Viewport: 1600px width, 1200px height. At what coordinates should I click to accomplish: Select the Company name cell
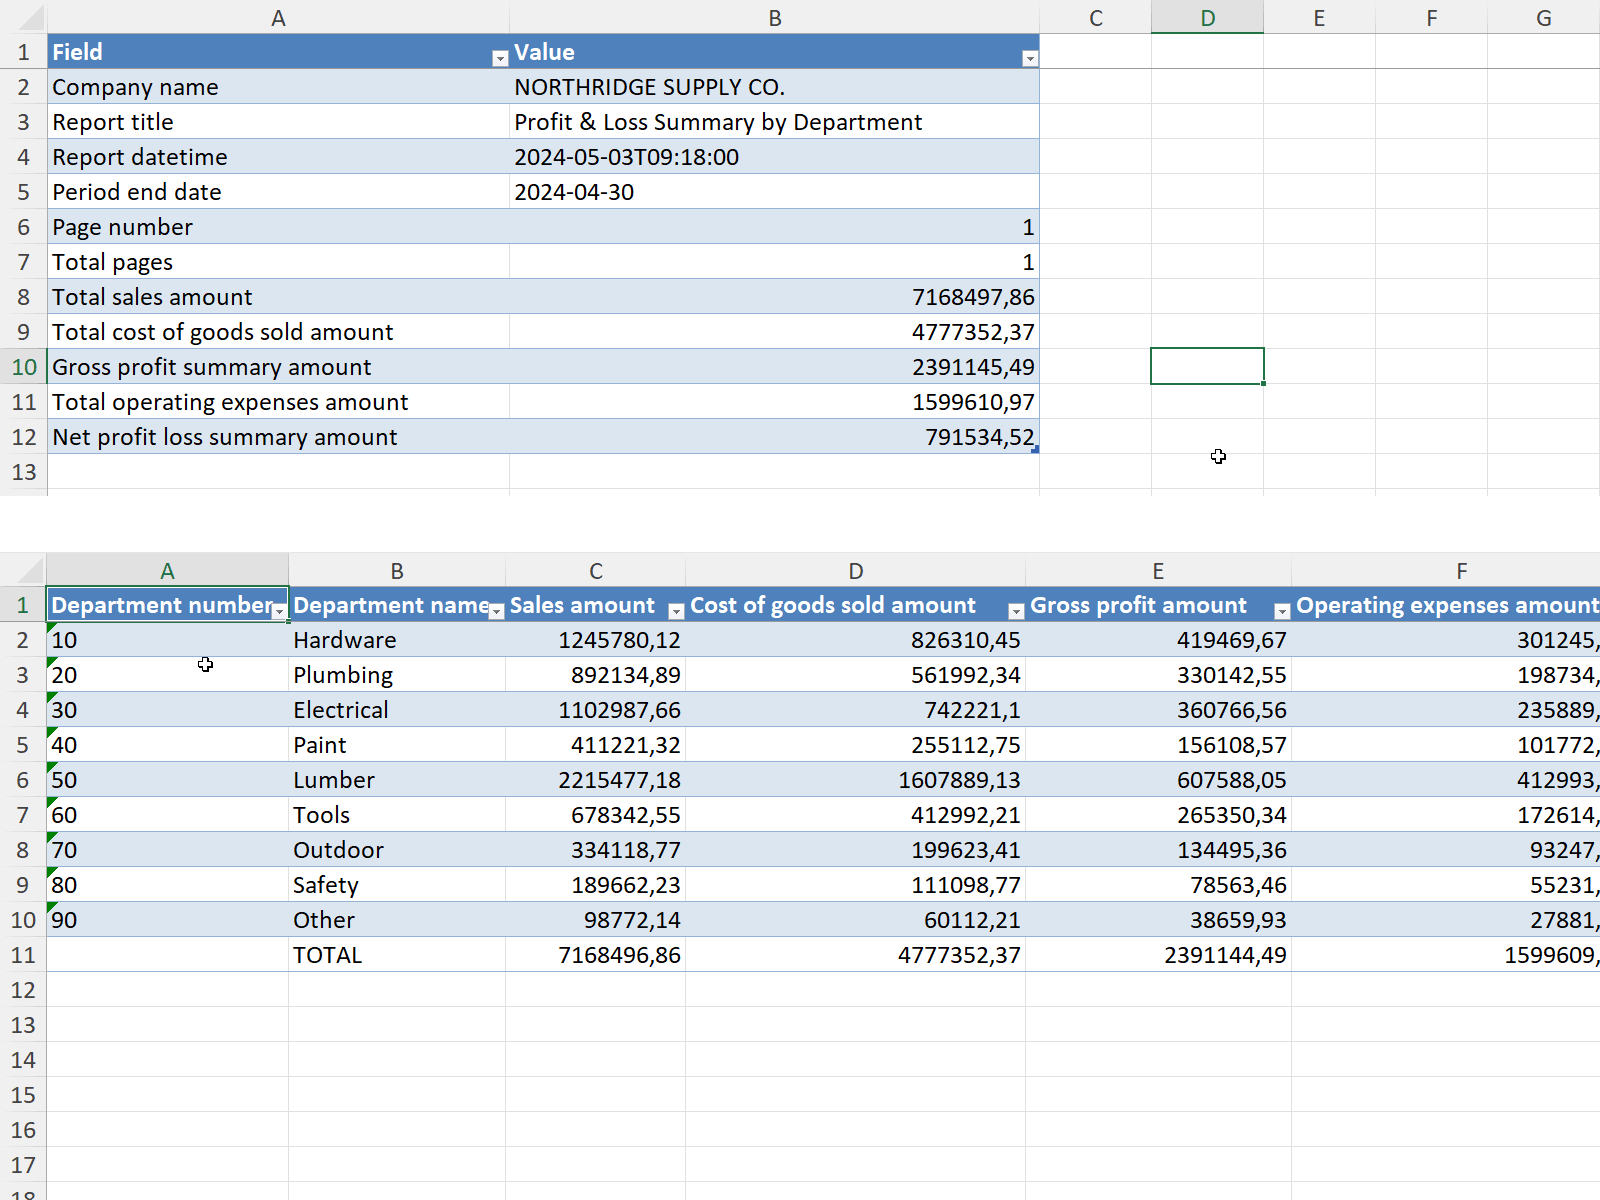(x=278, y=87)
